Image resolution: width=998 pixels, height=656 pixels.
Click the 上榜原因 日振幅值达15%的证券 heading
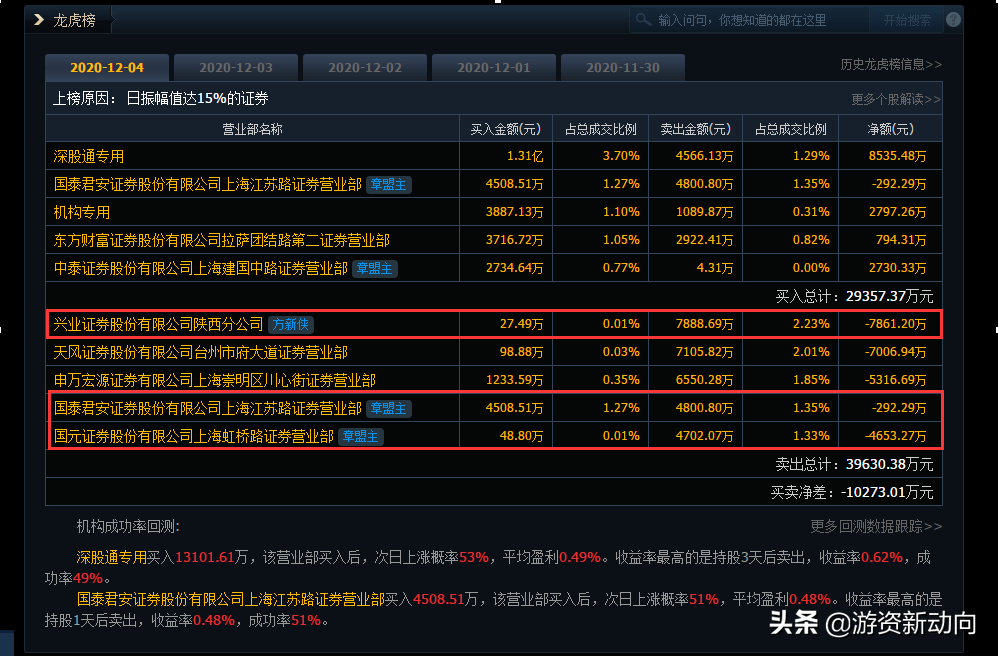coord(160,99)
